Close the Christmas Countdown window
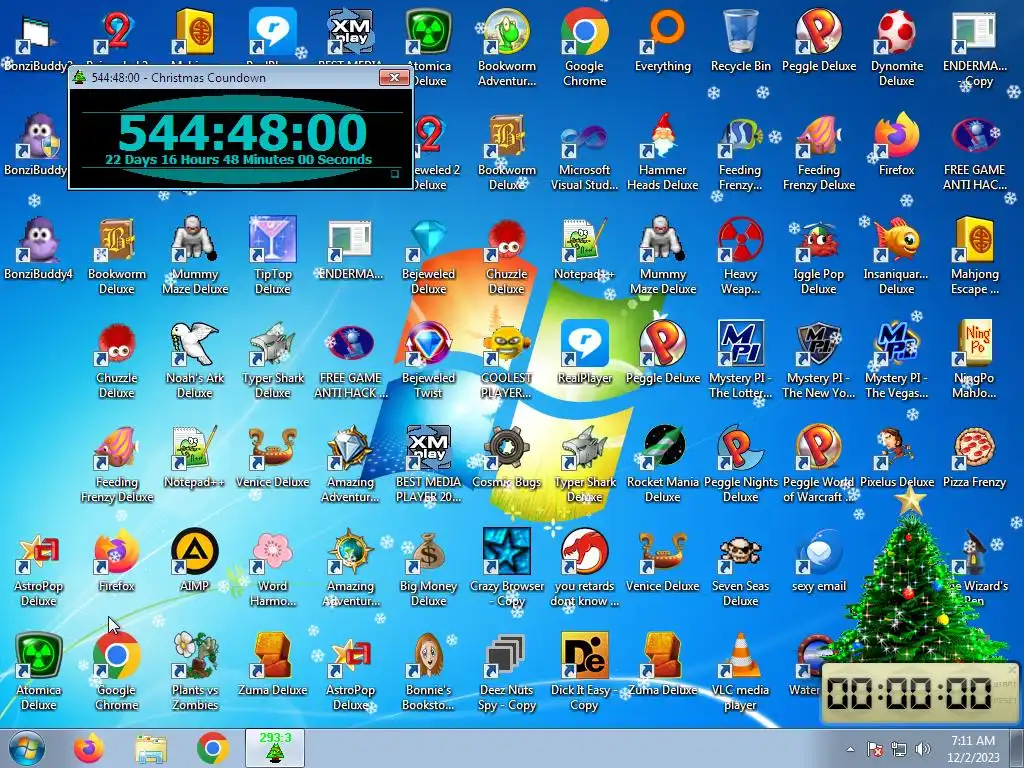 coord(394,77)
